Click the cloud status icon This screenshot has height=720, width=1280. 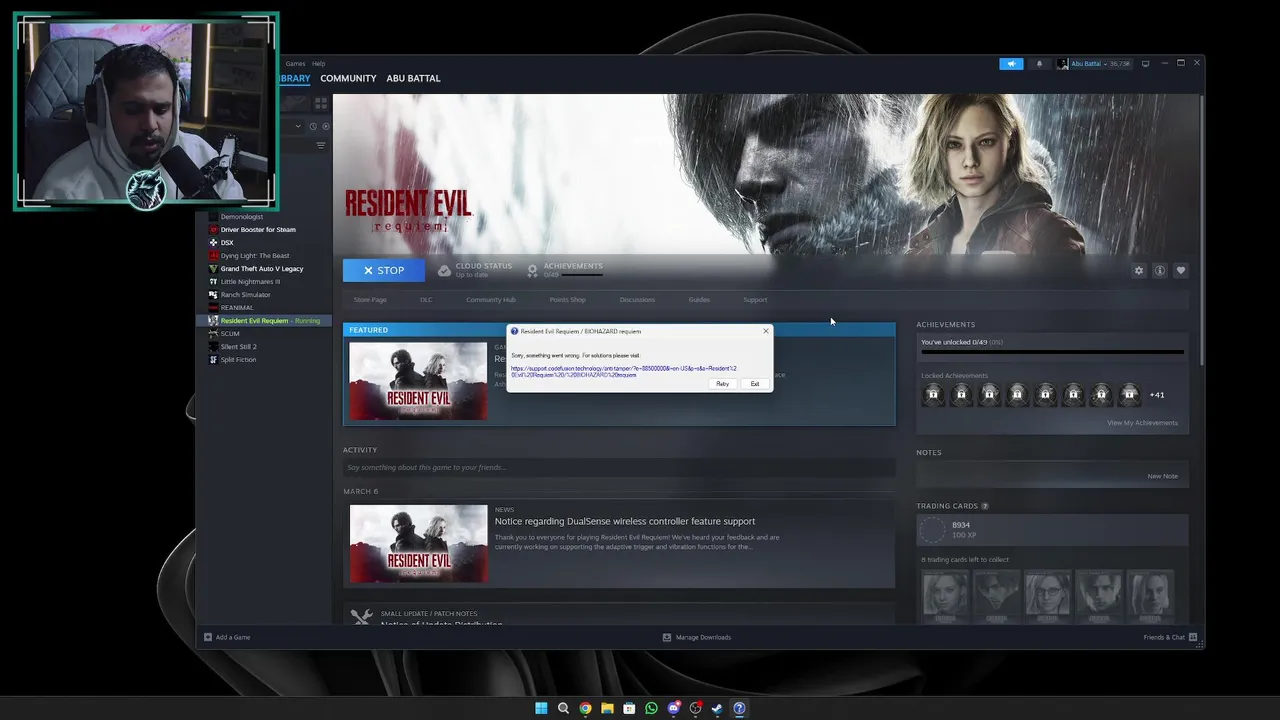pyautogui.click(x=444, y=271)
